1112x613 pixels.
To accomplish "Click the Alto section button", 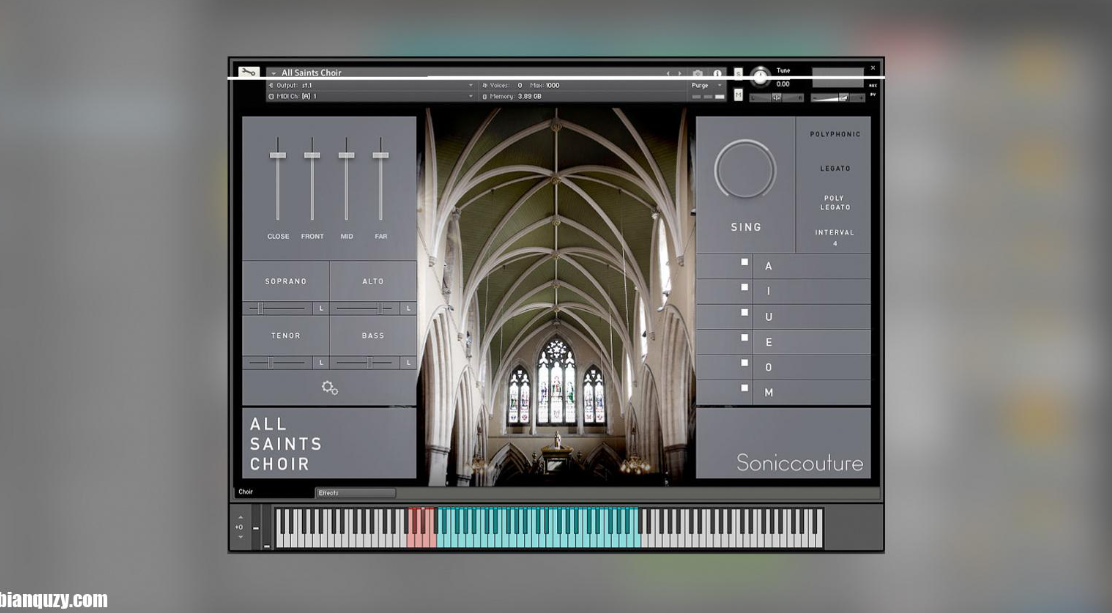I will click(373, 281).
